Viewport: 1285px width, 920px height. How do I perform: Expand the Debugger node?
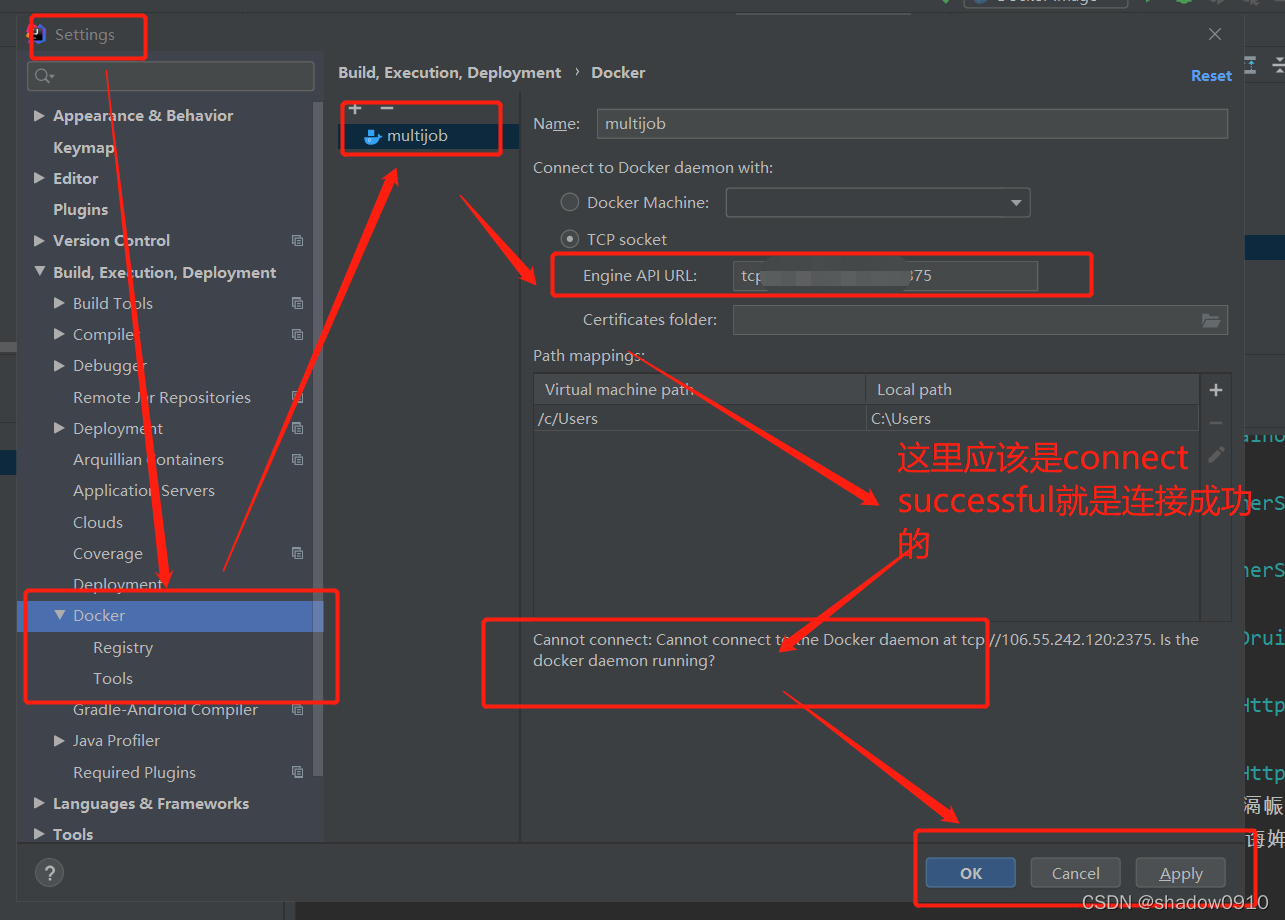click(x=59, y=366)
